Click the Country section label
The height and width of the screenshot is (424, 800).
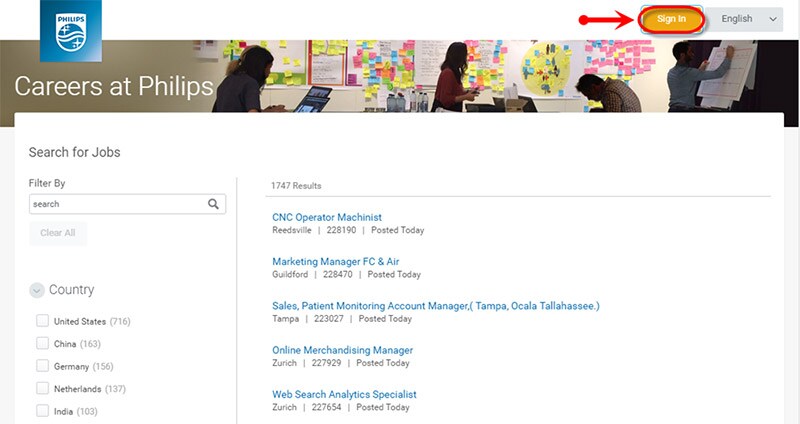click(71, 290)
